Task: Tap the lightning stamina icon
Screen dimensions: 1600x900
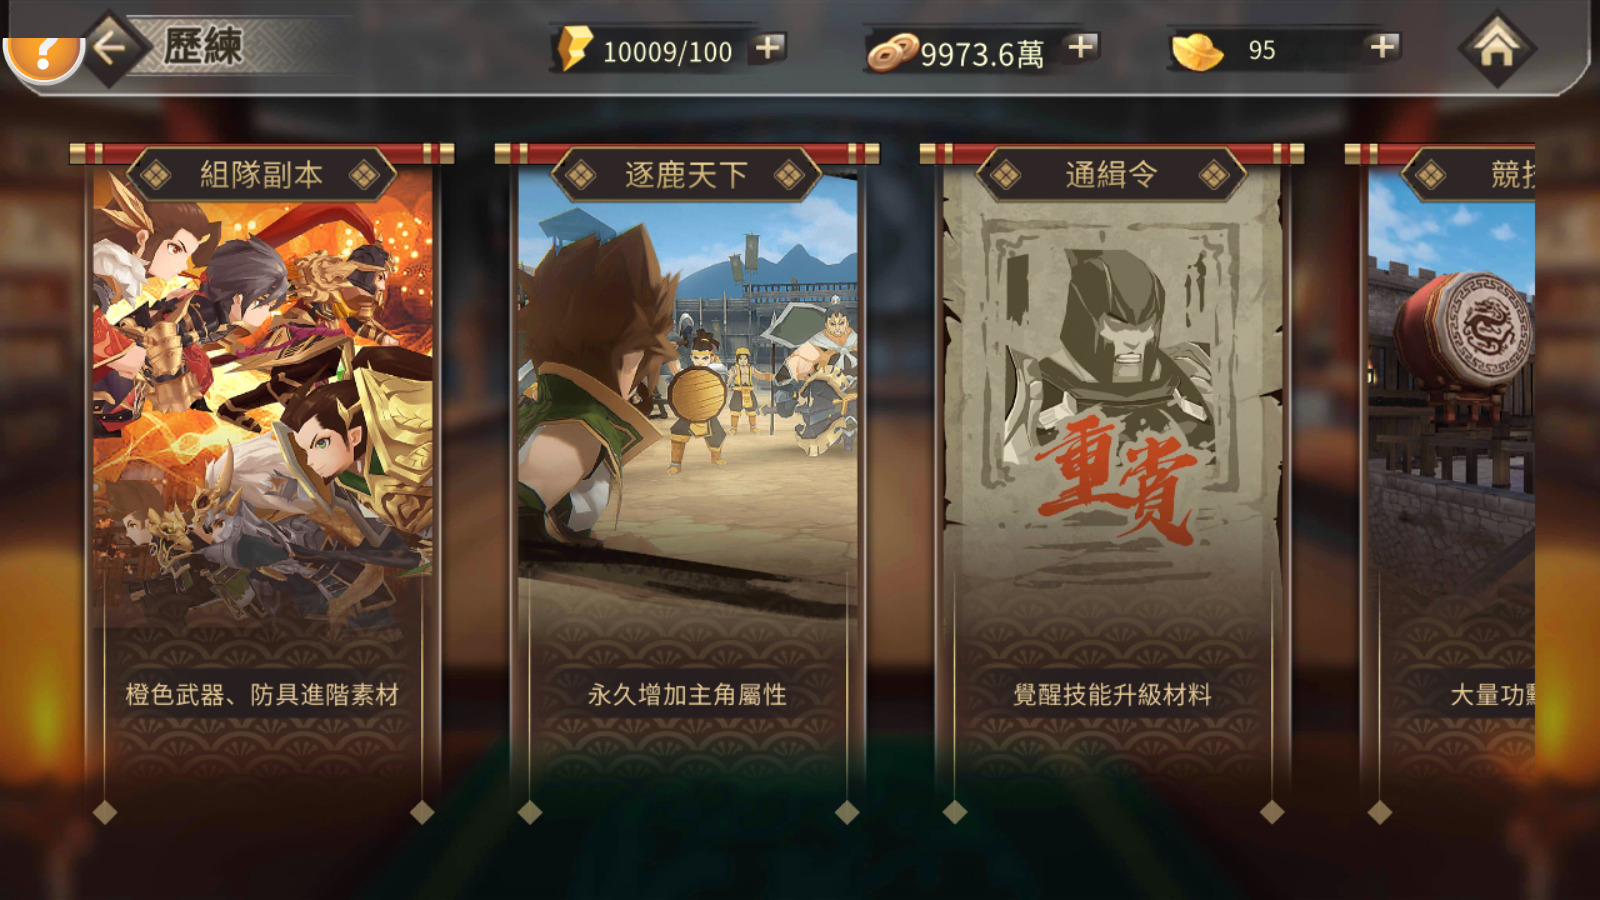Action: [x=574, y=48]
